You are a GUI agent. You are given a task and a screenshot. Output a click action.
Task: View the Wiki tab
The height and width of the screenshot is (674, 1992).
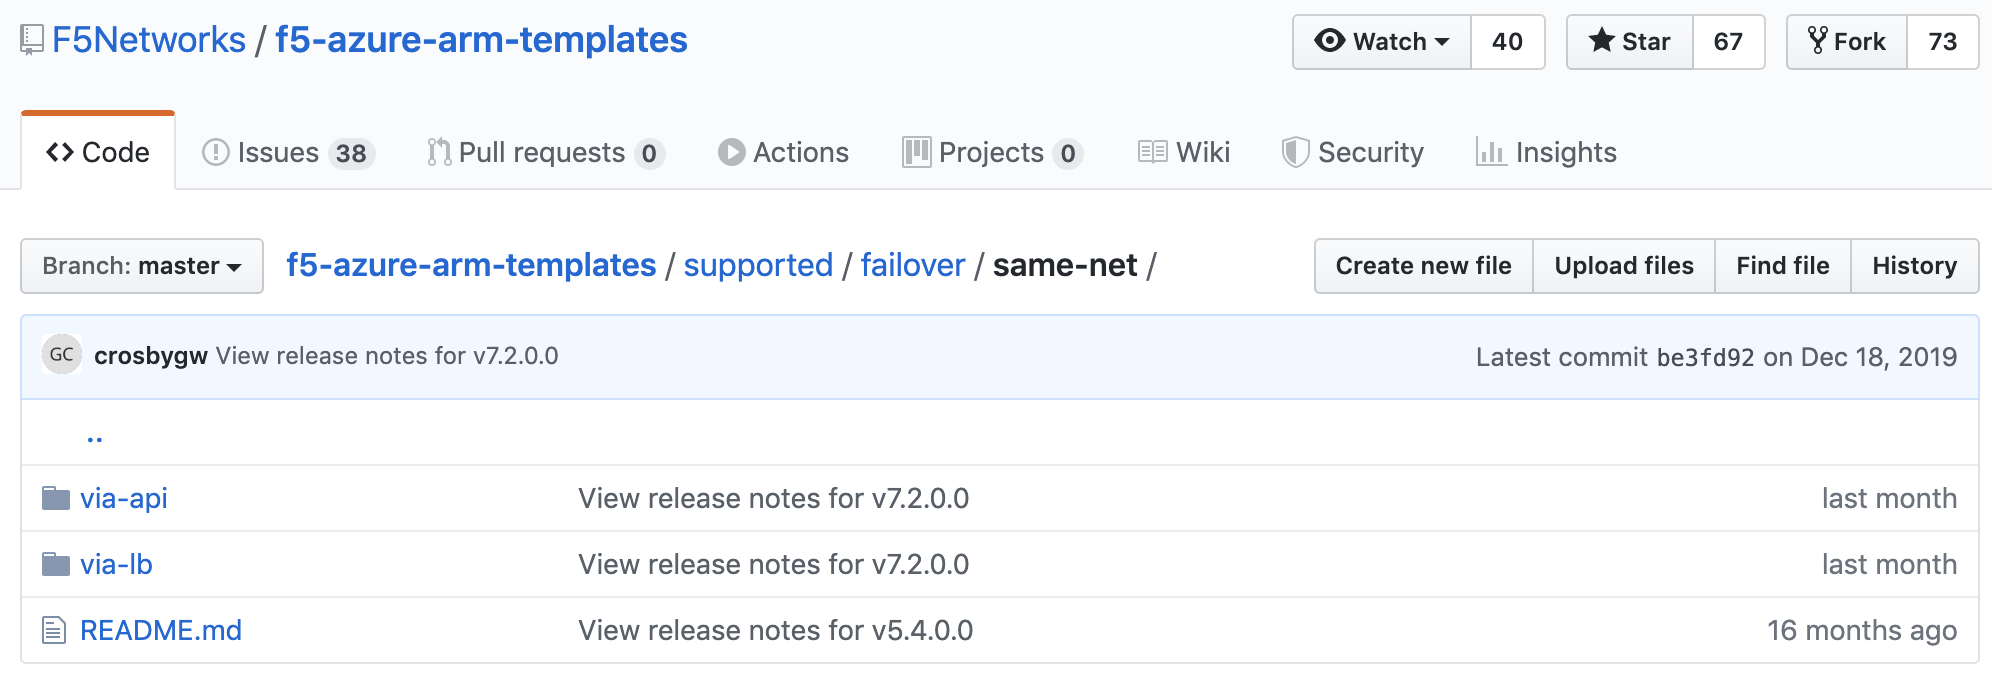tap(1184, 152)
